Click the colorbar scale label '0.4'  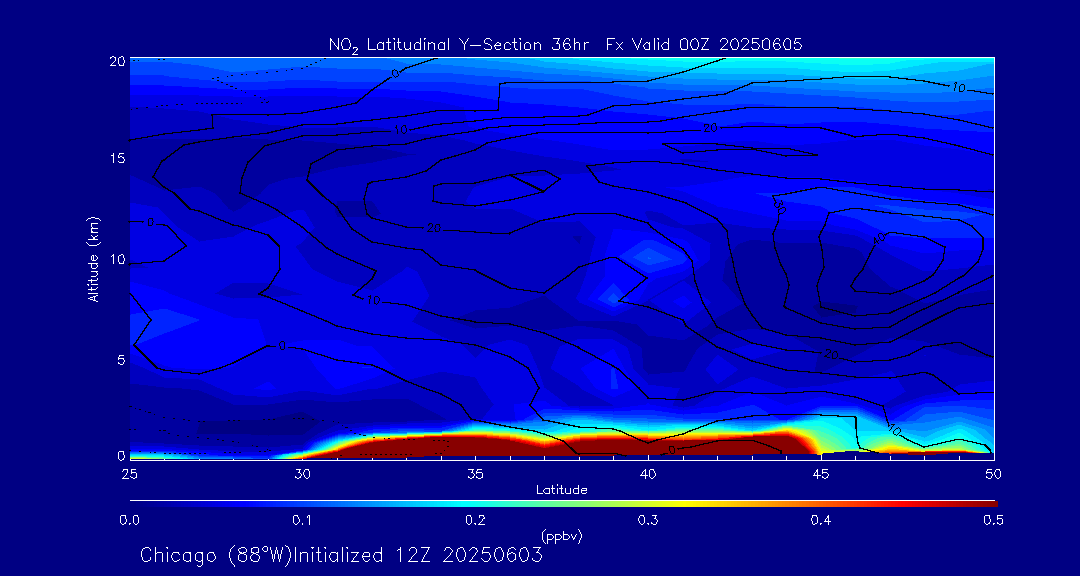[x=820, y=521]
